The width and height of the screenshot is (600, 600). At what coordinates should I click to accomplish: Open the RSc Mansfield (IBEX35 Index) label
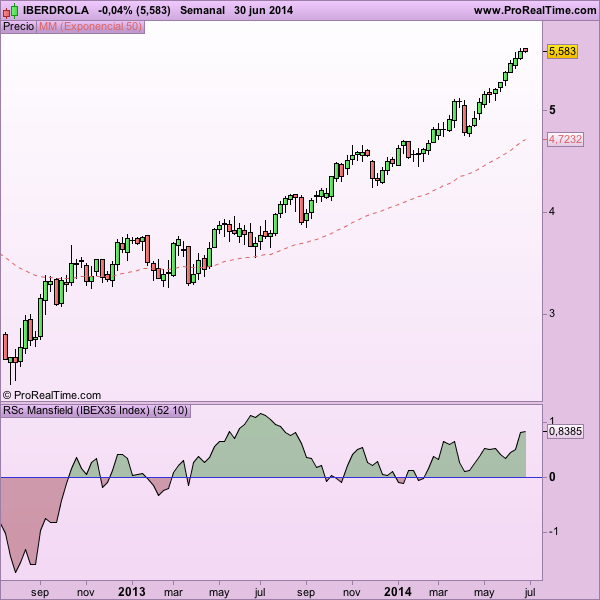[x=95, y=411]
